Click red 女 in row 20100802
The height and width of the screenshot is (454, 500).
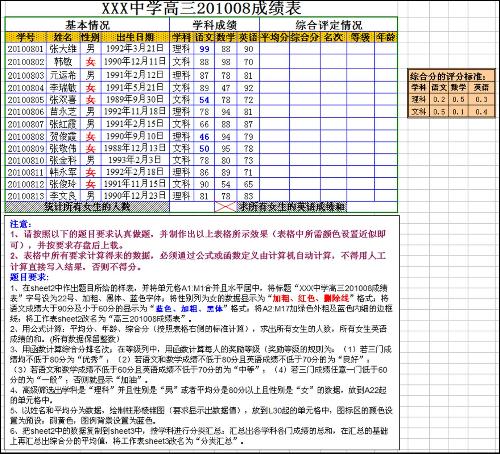coord(90,62)
